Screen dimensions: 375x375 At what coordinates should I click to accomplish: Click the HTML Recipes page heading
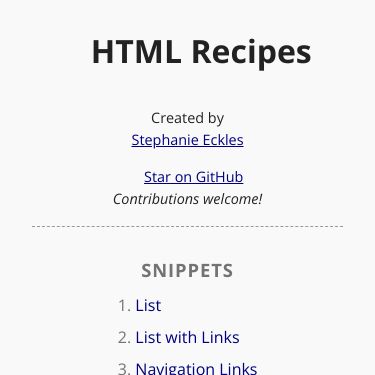201,52
